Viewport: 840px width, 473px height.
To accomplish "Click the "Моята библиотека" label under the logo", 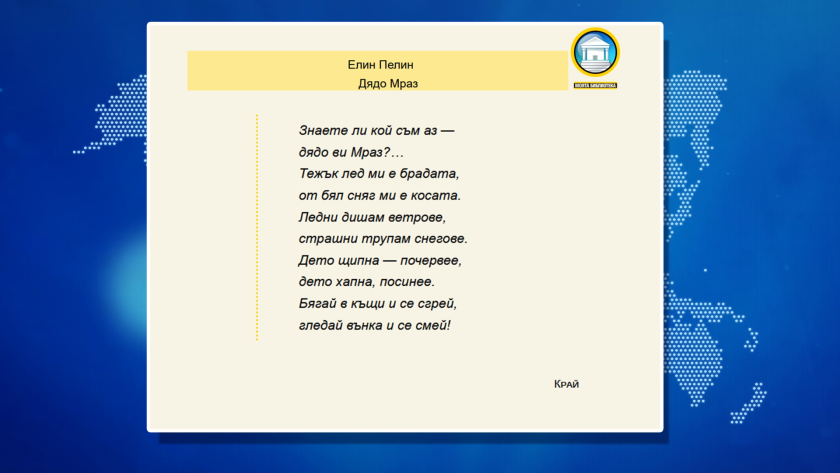I will pyautogui.click(x=594, y=85).
